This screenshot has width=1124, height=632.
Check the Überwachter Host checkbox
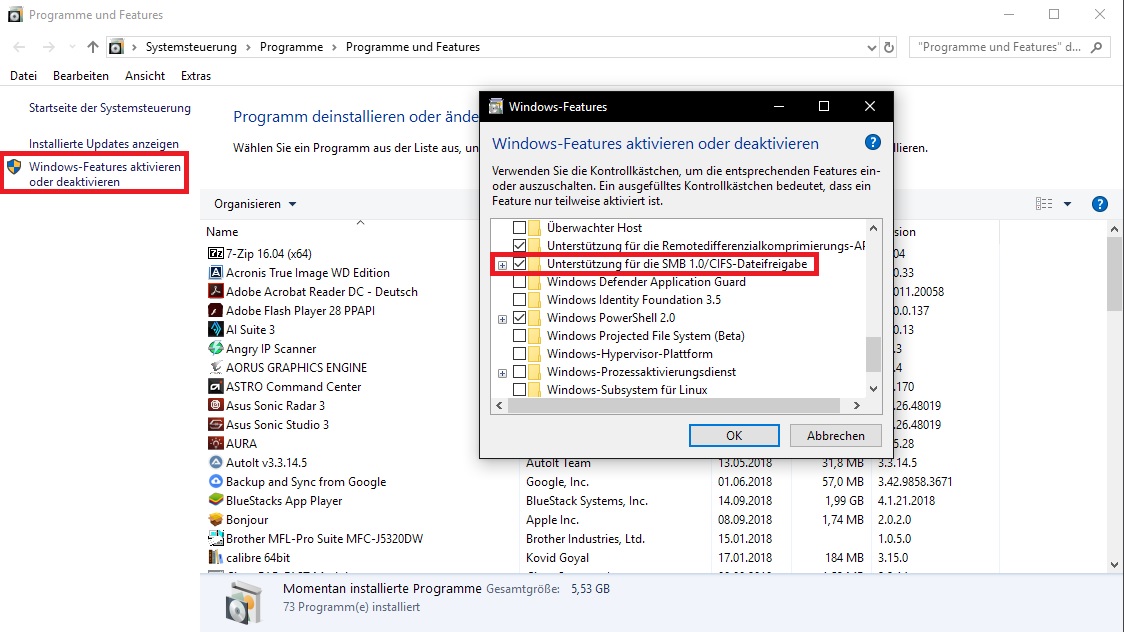[x=520, y=228]
